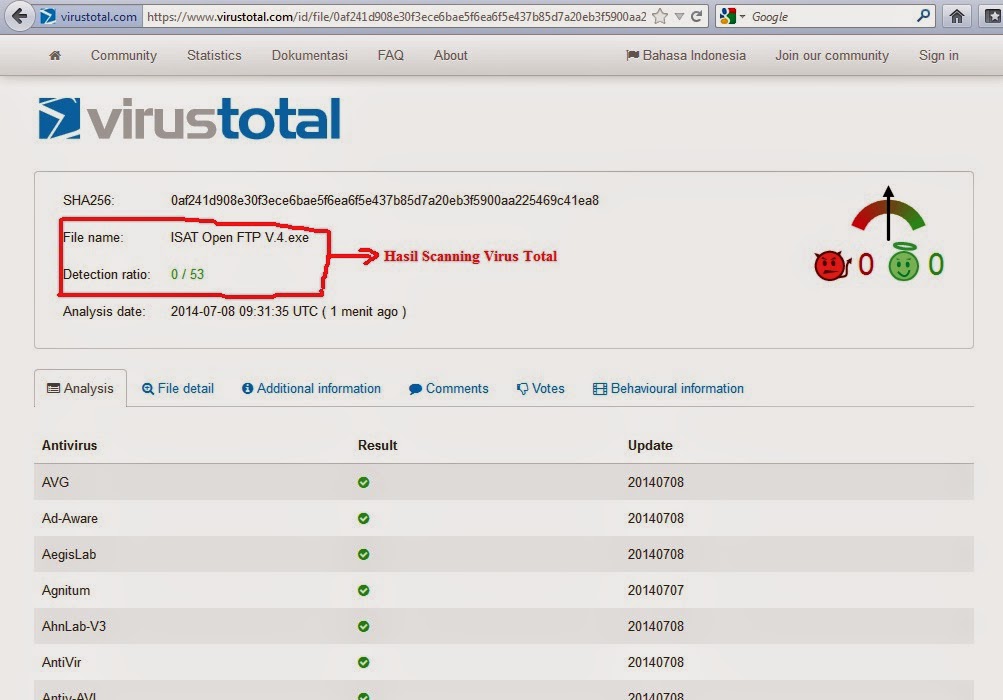Click the AntiVir antivirus row name
The height and width of the screenshot is (700, 1003).
click(61, 662)
